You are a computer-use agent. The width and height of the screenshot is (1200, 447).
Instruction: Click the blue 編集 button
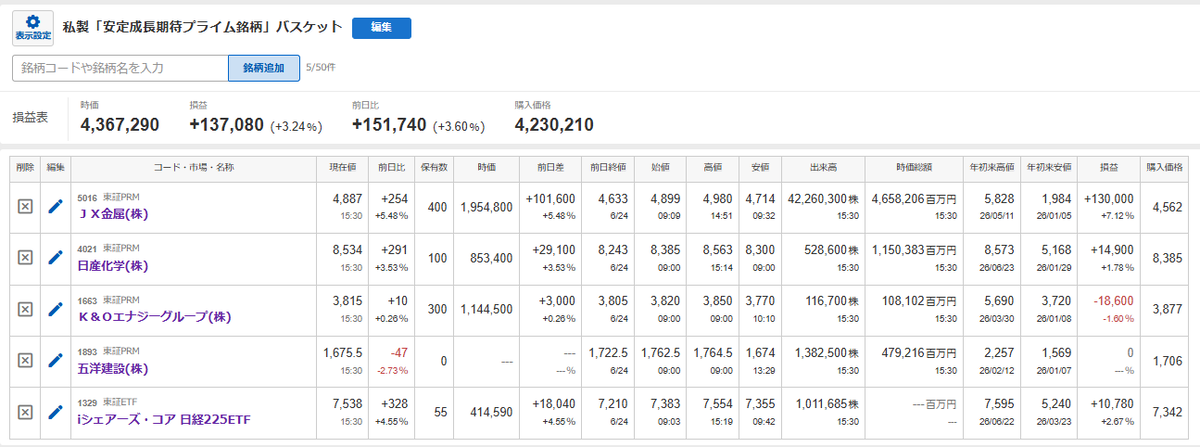(x=381, y=28)
